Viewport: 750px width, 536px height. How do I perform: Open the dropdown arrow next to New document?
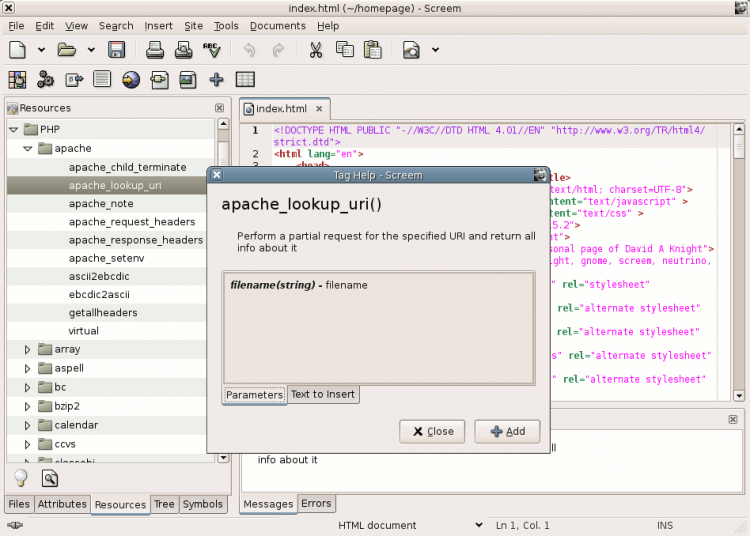point(41,49)
